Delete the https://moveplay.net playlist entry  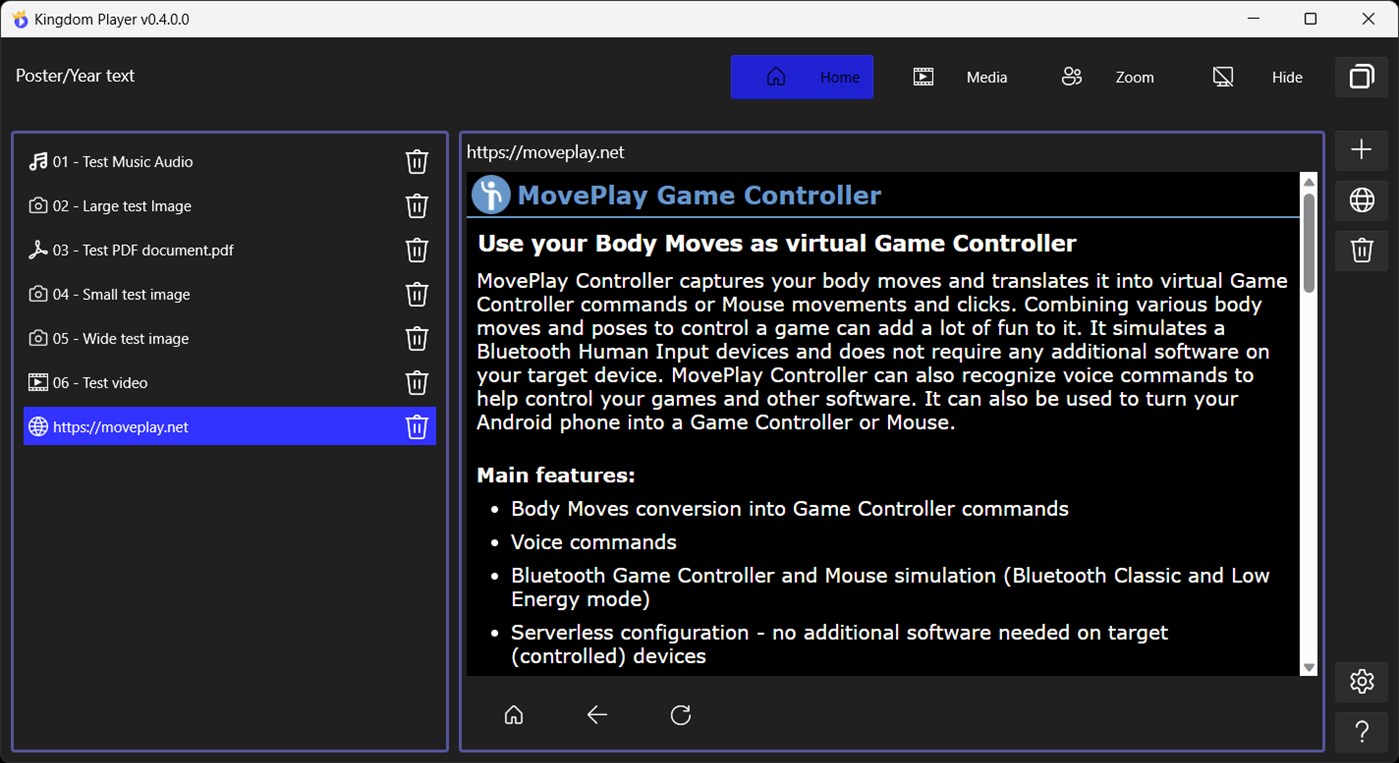(417, 427)
